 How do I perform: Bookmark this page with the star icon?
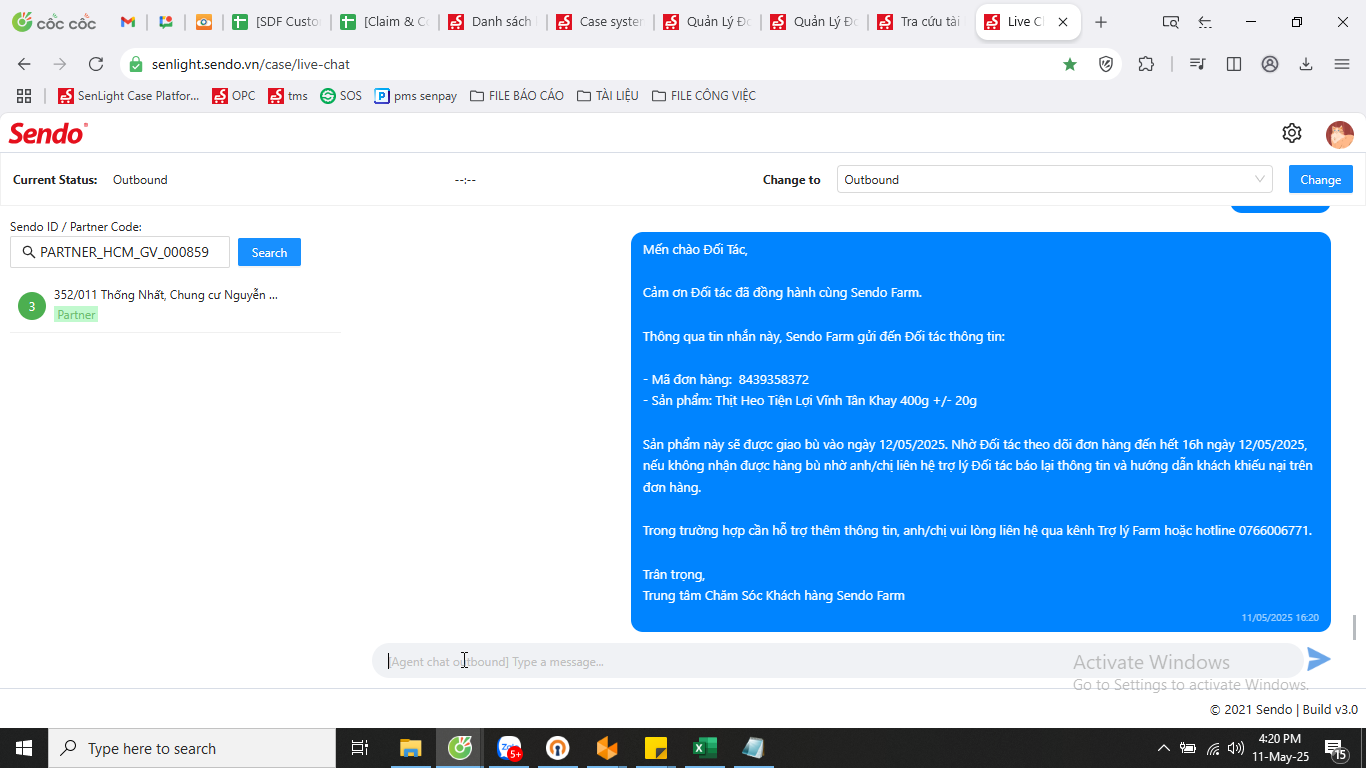click(1070, 64)
